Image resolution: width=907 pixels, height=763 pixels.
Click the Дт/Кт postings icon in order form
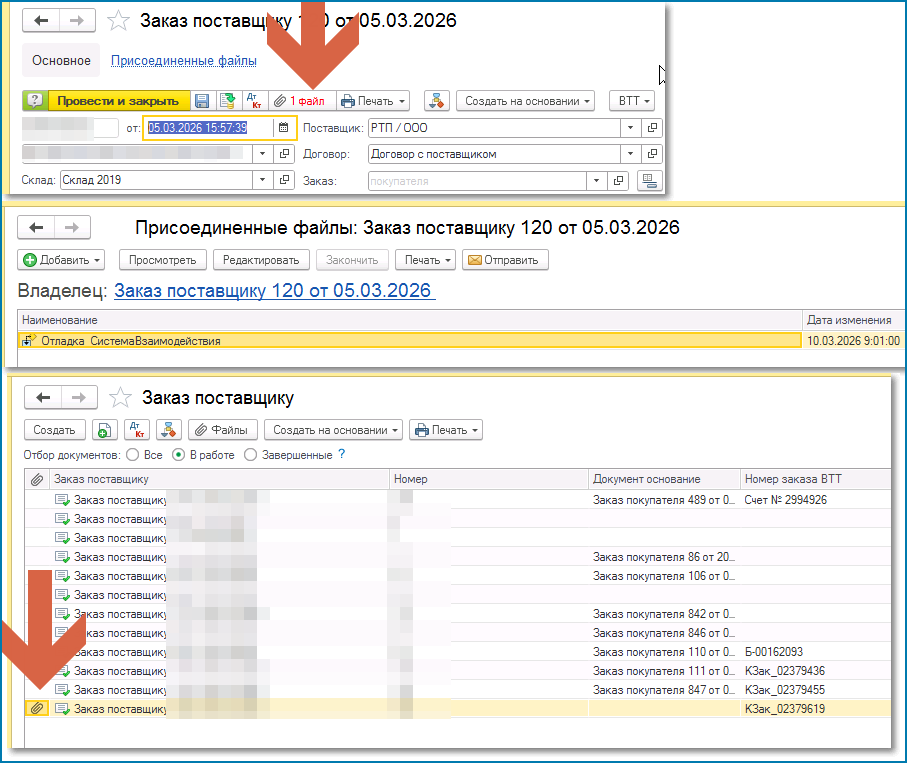pyautogui.click(x=253, y=101)
